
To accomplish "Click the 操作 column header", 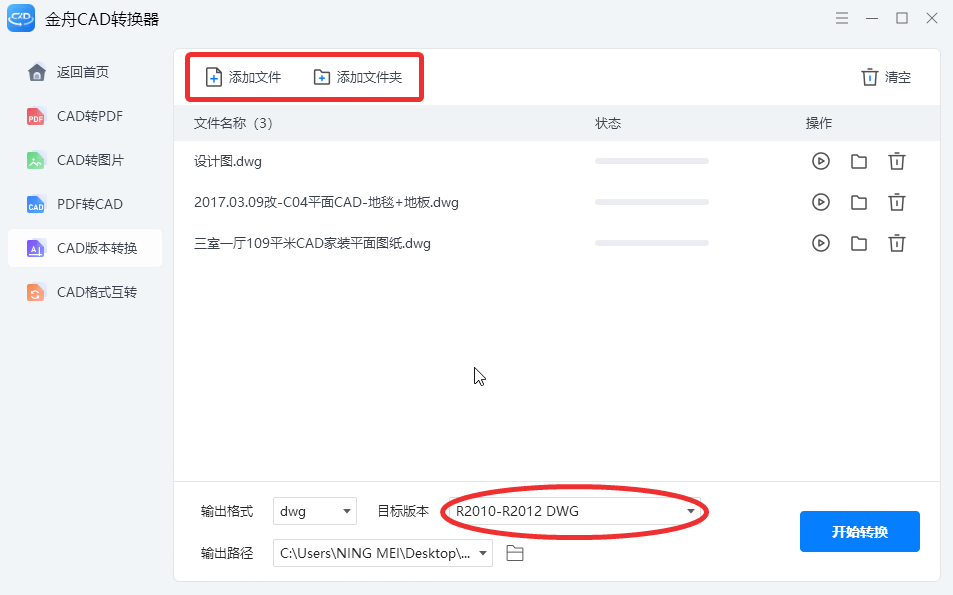I will point(819,123).
